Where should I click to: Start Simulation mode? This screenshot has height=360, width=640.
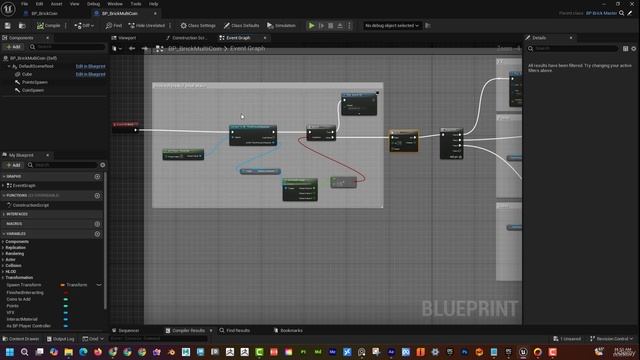tap(281, 26)
